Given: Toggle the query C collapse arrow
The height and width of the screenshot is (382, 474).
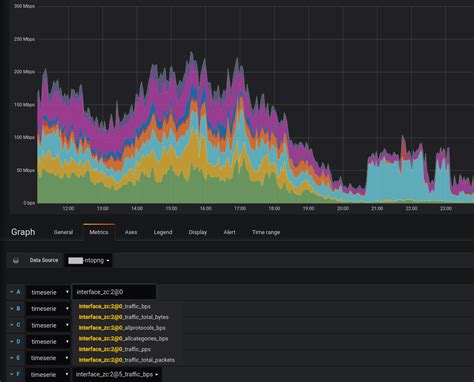Looking at the screenshot, I should (12, 325).
